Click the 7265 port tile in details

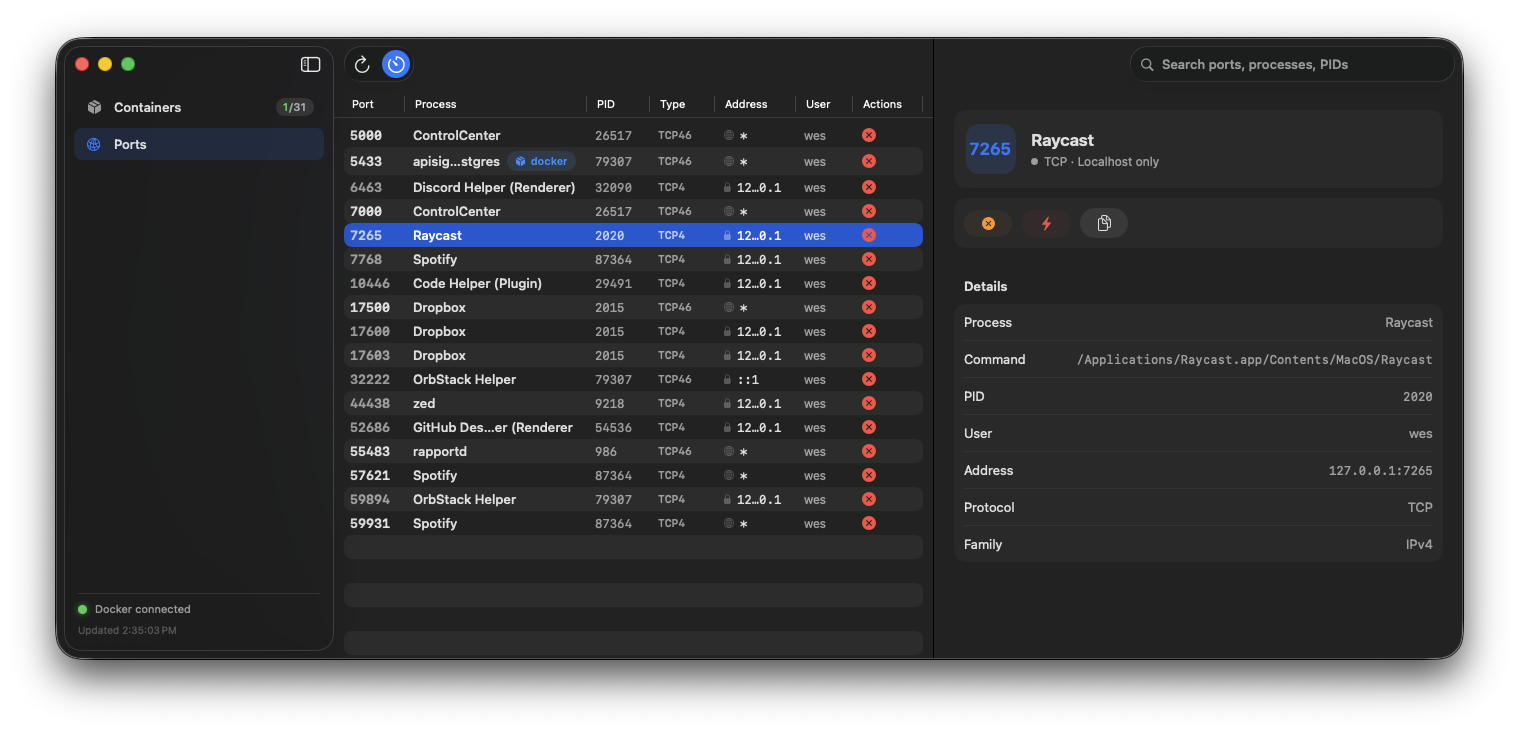tap(990, 149)
